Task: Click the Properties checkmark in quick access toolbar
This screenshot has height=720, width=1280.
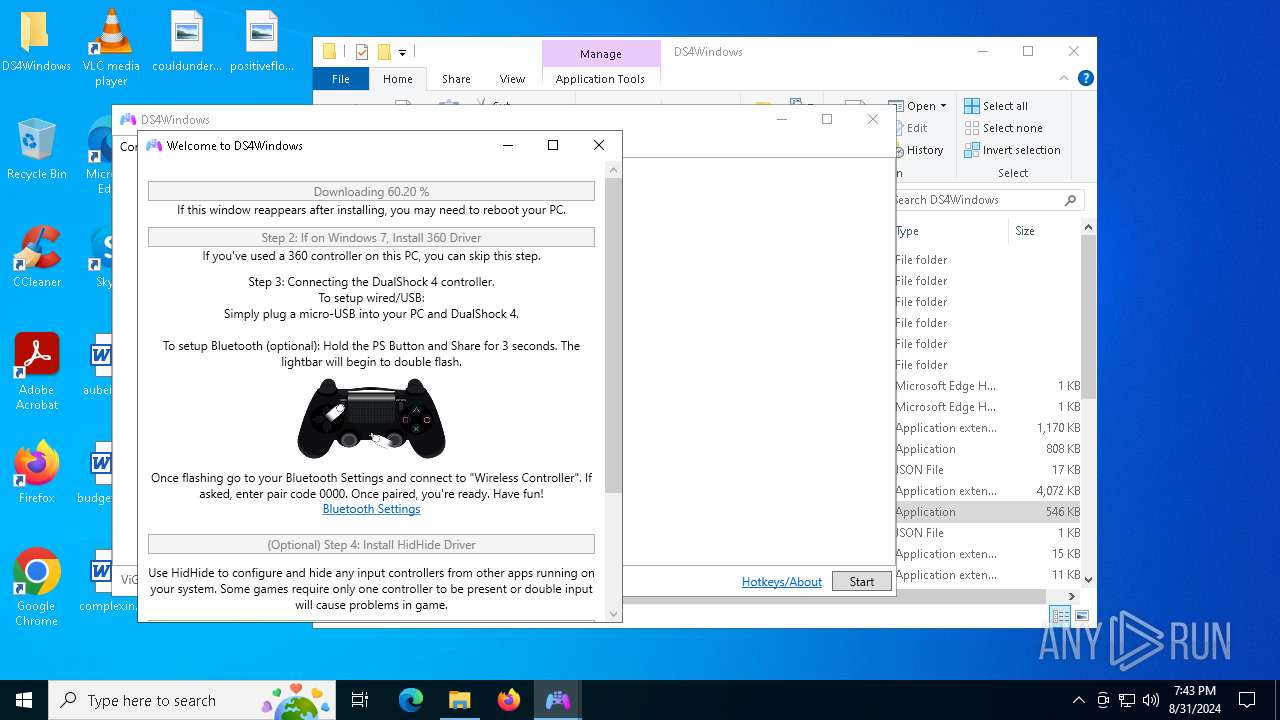Action: (x=361, y=52)
